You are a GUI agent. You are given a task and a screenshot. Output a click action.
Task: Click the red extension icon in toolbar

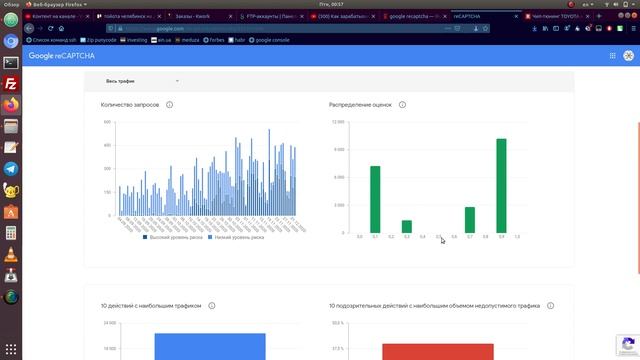pyautogui.click(x=609, y=29)
